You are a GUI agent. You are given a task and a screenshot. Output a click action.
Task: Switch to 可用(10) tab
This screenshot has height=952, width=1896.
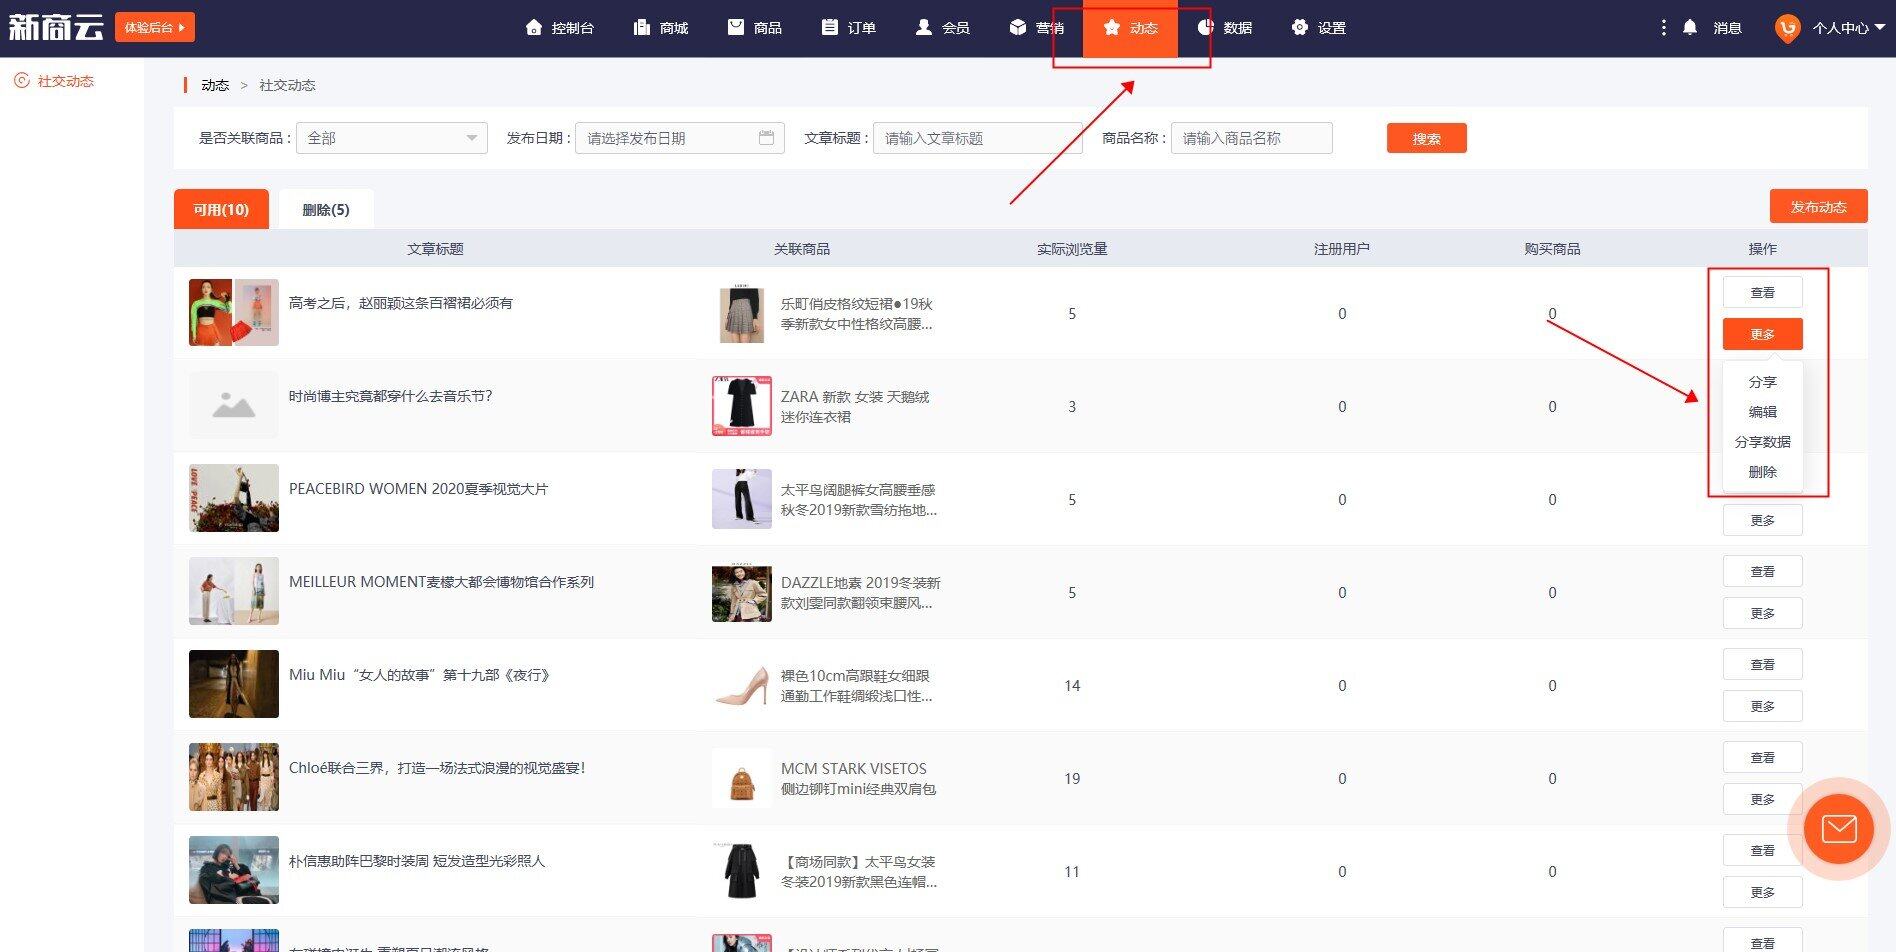click(x=221, y=209)
